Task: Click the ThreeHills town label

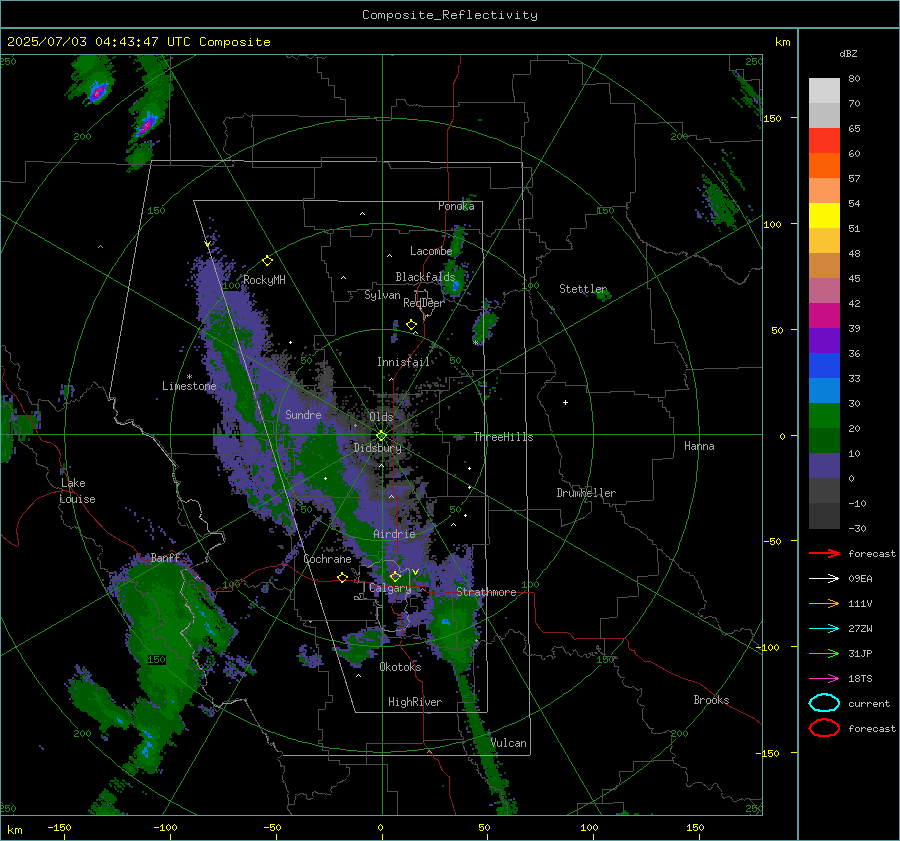Action: 503,437
